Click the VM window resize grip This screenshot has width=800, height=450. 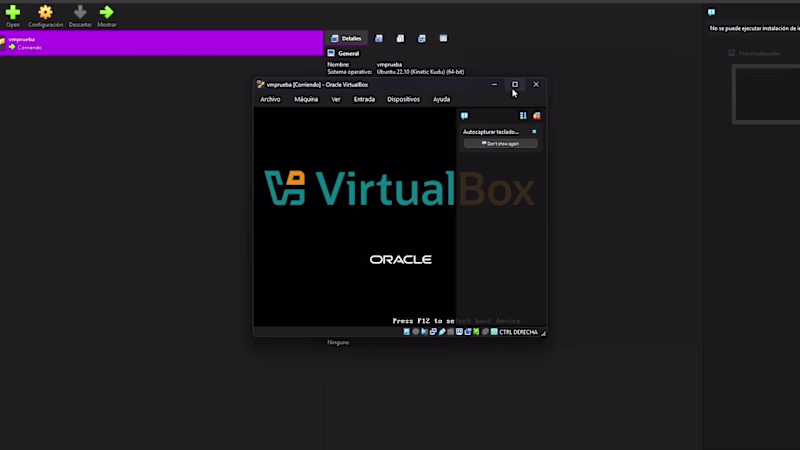pos(543,333)
